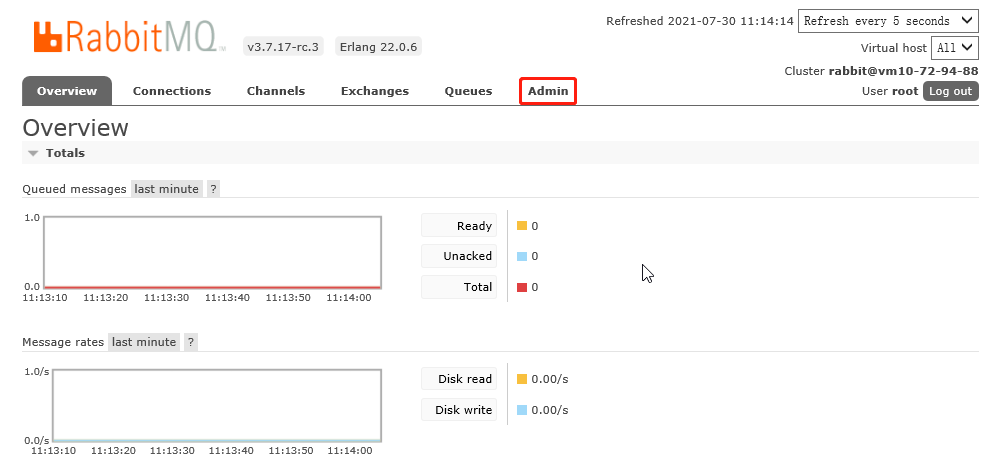Click the blue Unacked color swatch
This screenshot has height=470, width=995.
(521, 257)
